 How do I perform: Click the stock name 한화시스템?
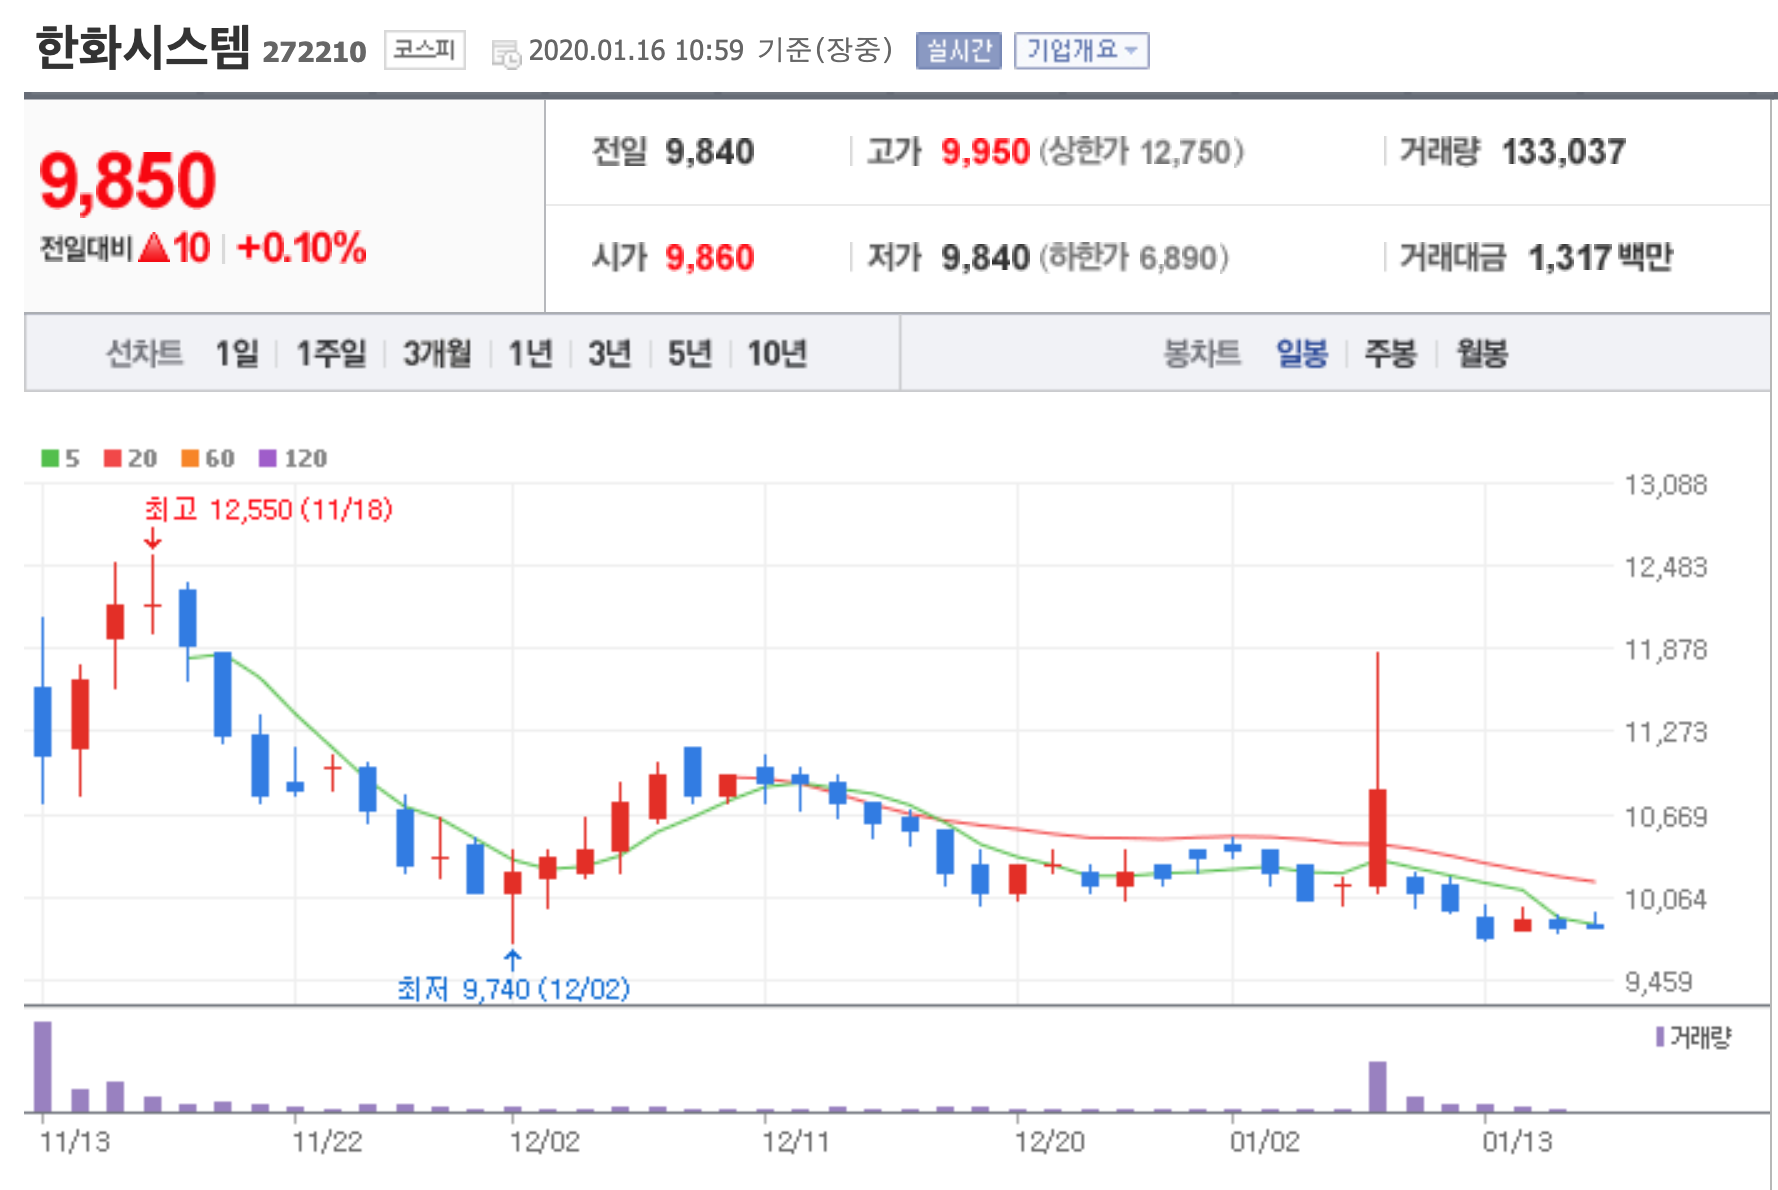pos(143,48)
